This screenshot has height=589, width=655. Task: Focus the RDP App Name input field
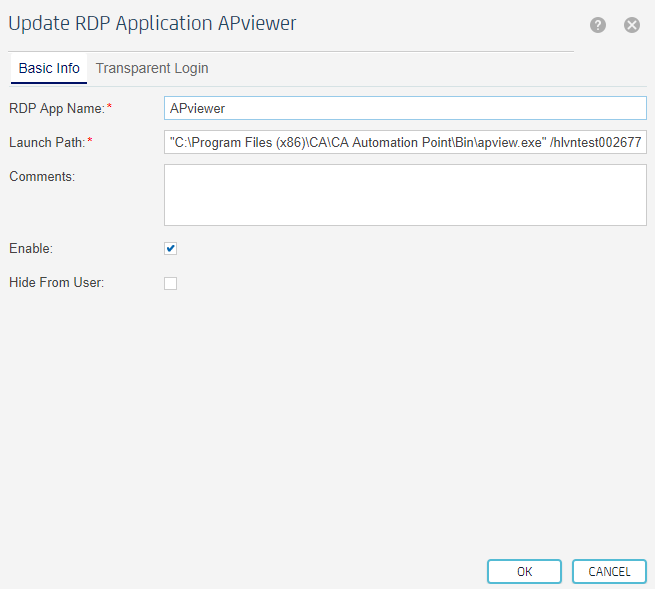click(x=405, y=108)
